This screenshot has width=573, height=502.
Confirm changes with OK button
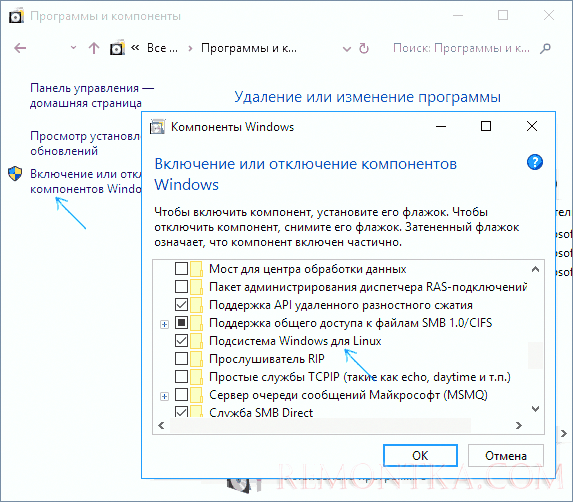point(420,455)
